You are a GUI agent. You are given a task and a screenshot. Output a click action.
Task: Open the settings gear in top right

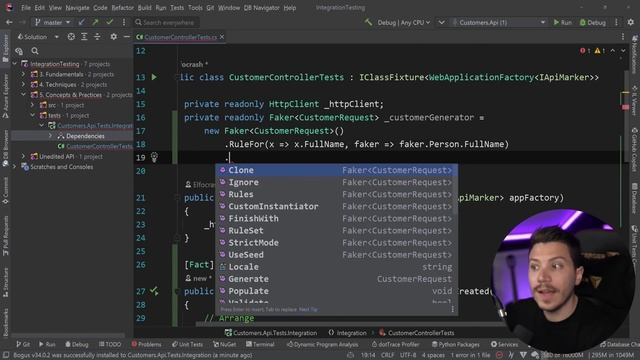click(631, 22)
